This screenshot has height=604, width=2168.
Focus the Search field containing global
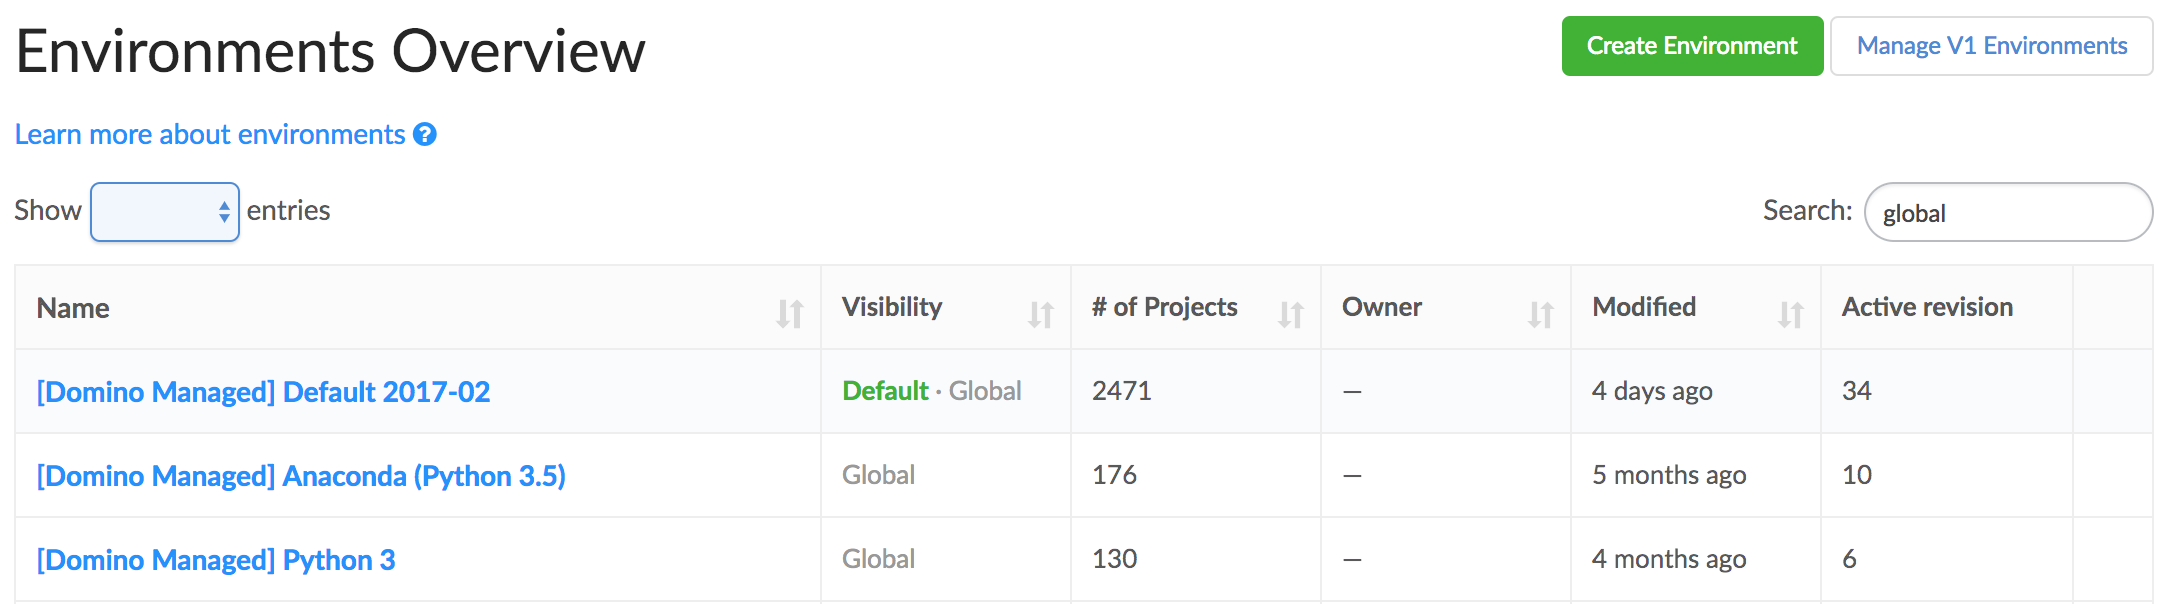click(2008, 212)
